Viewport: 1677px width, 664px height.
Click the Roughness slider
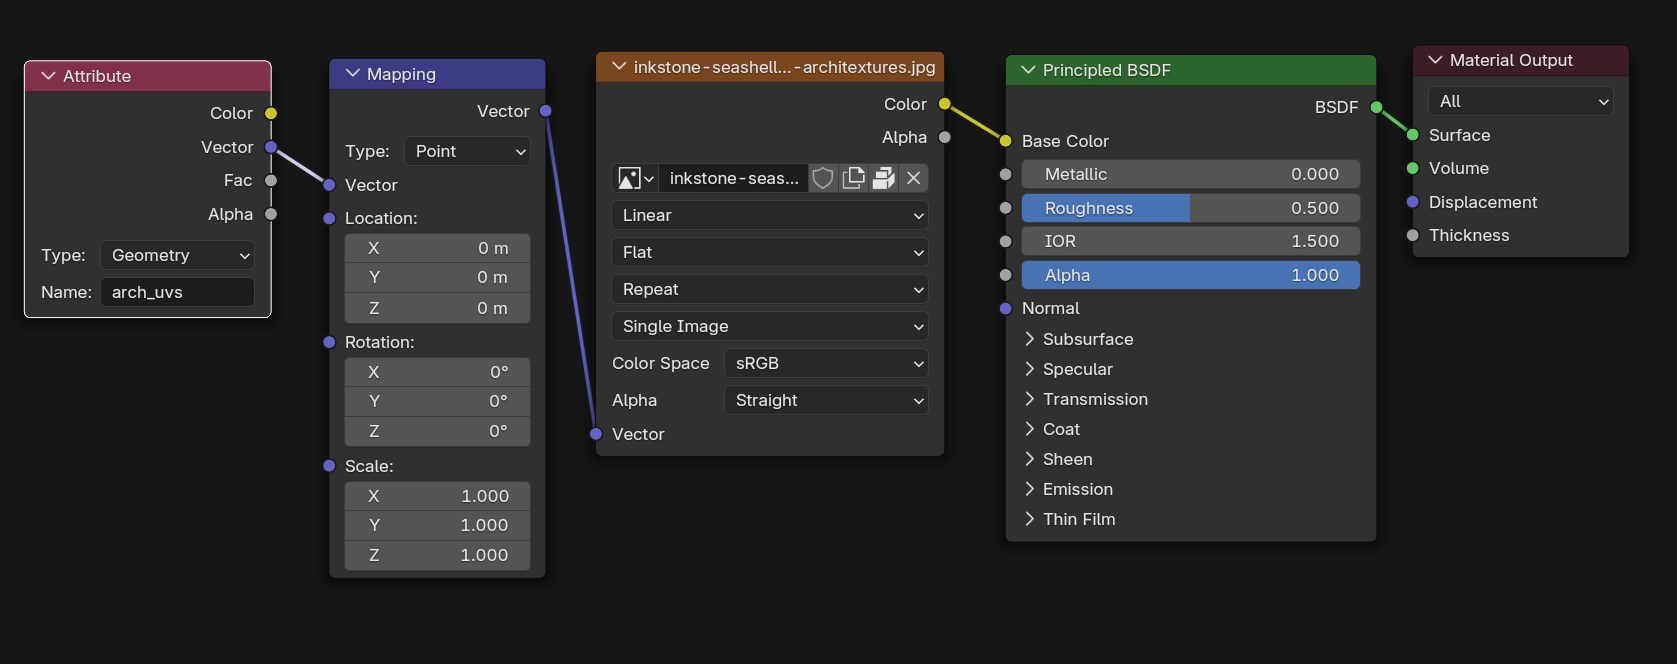coord(1190,208)
